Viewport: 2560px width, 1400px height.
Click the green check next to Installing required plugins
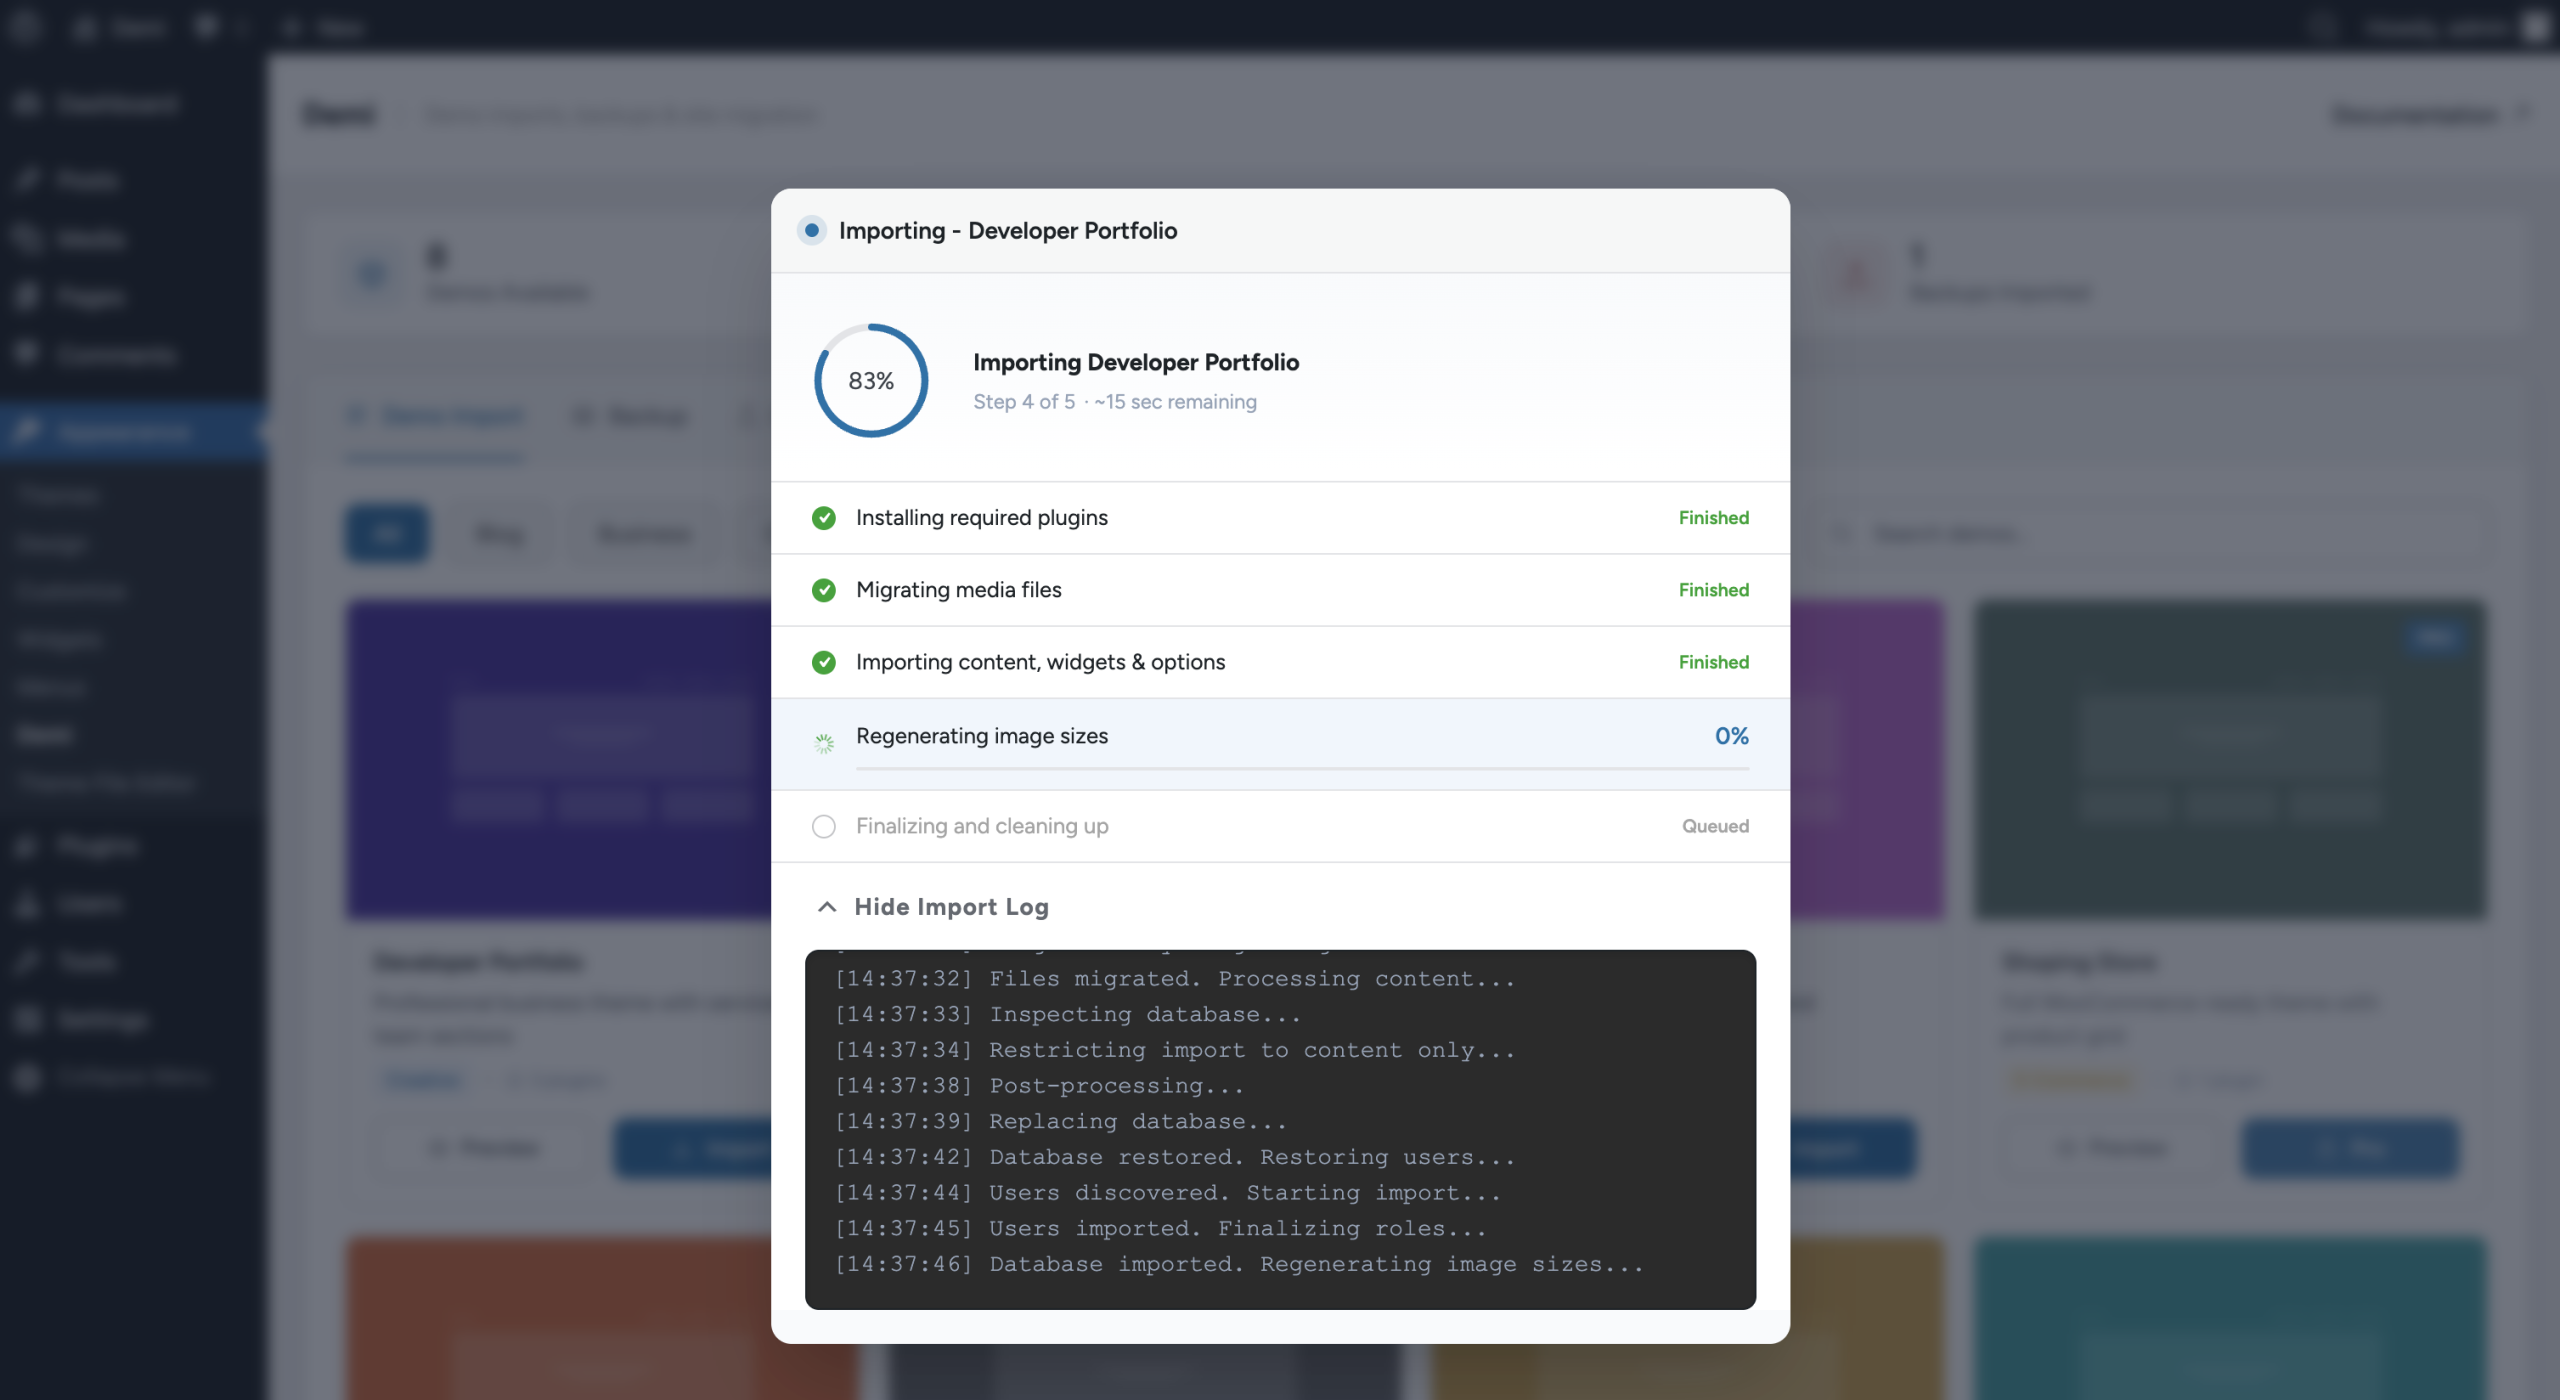(823, 518)
